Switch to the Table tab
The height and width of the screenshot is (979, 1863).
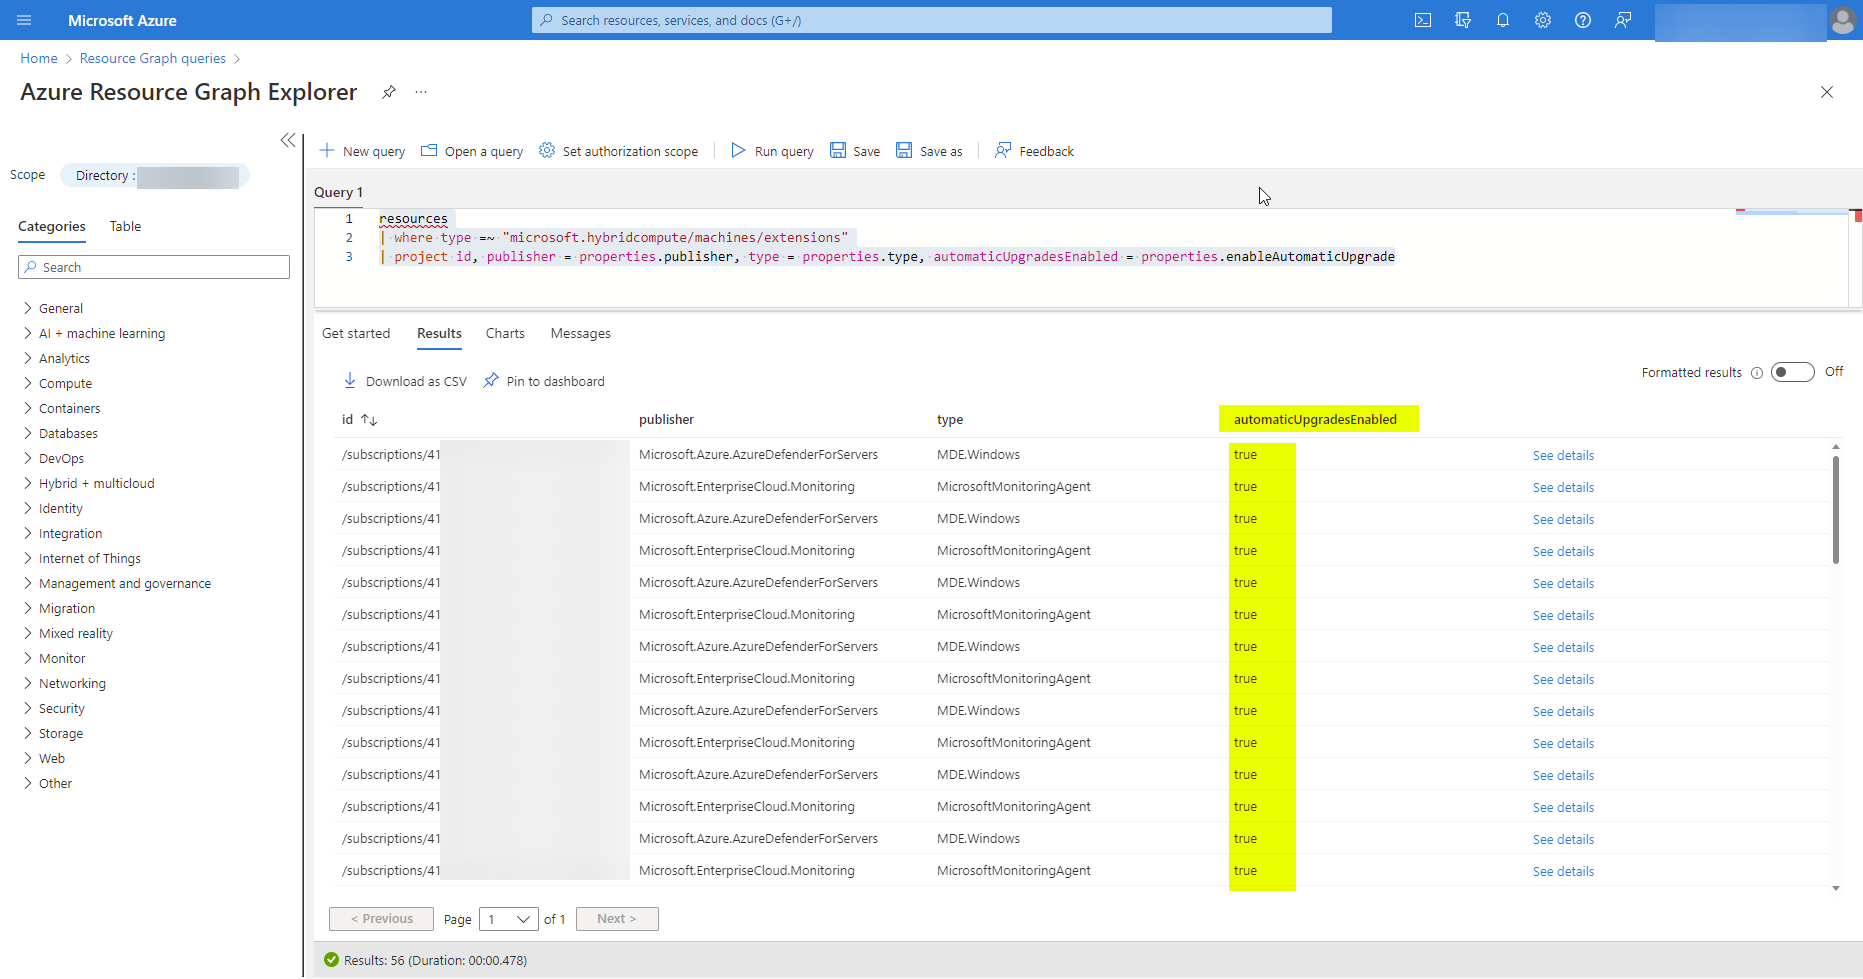click(125, 226)
